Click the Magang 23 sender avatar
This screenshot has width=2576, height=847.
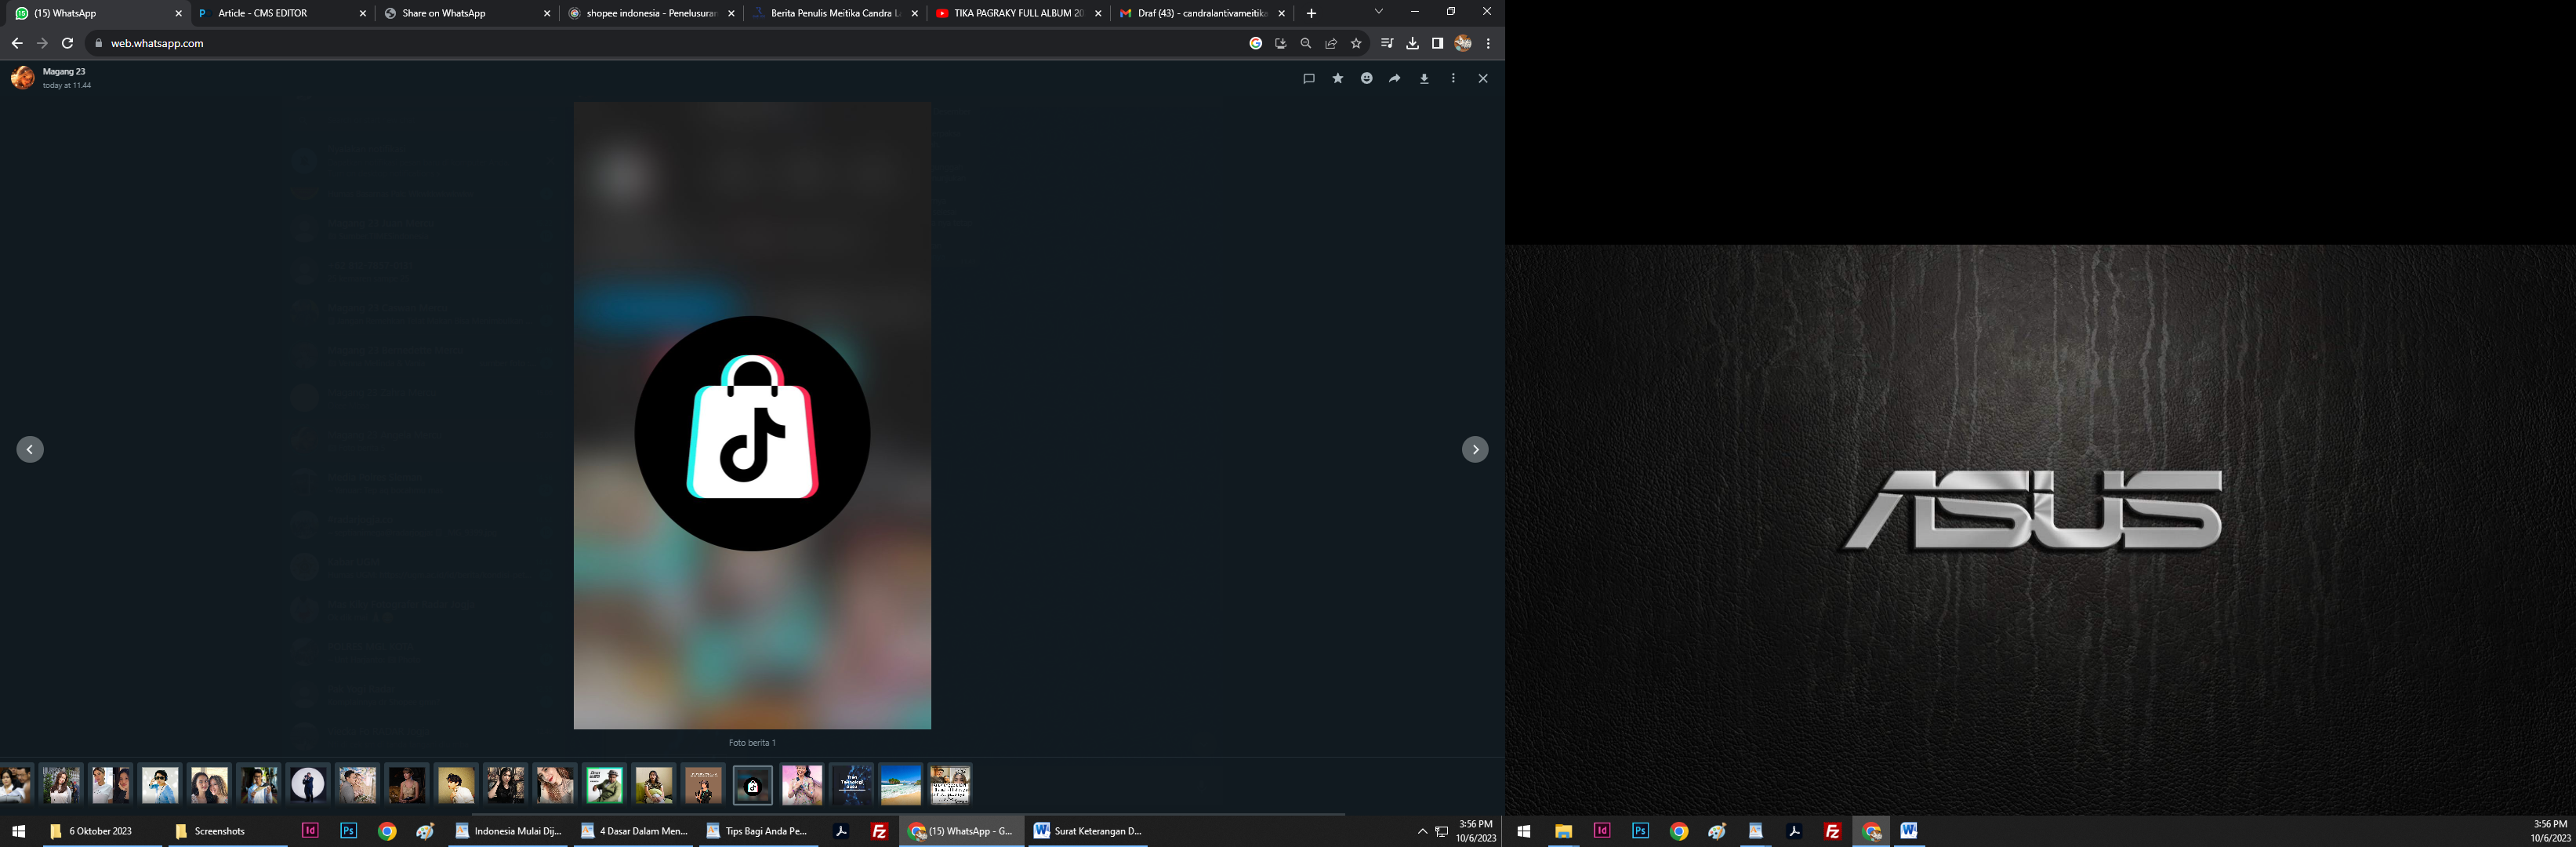point(22,77)
